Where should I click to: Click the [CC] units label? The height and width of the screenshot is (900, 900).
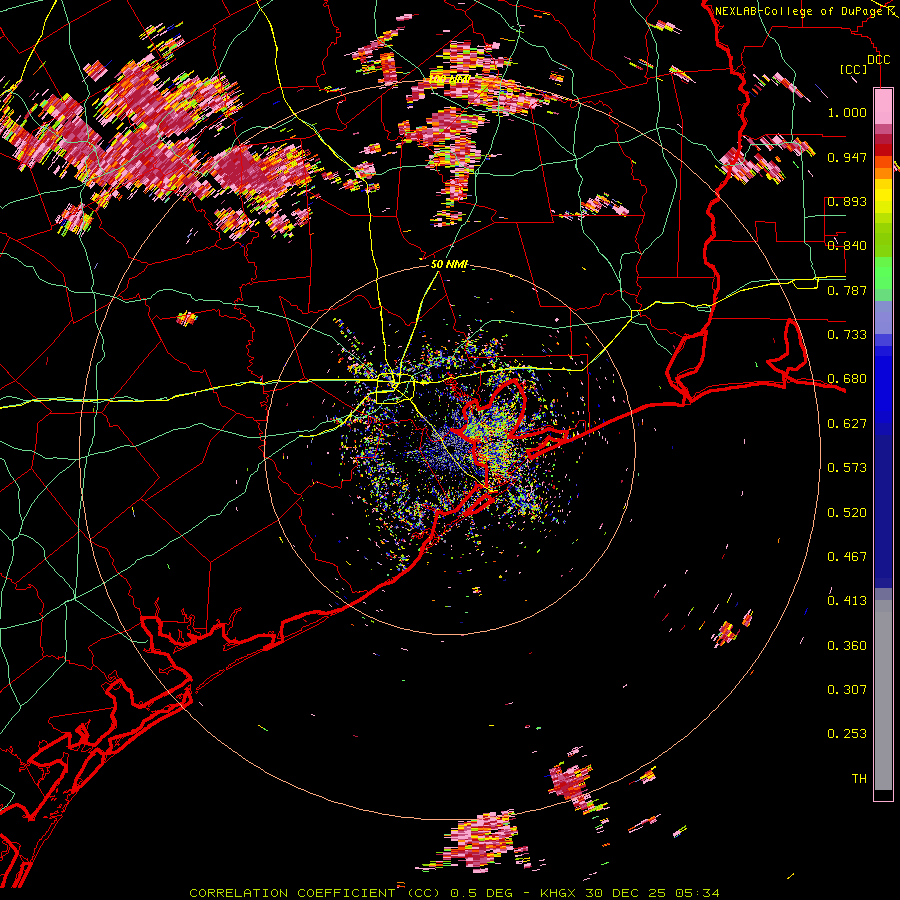click(854, 69)
